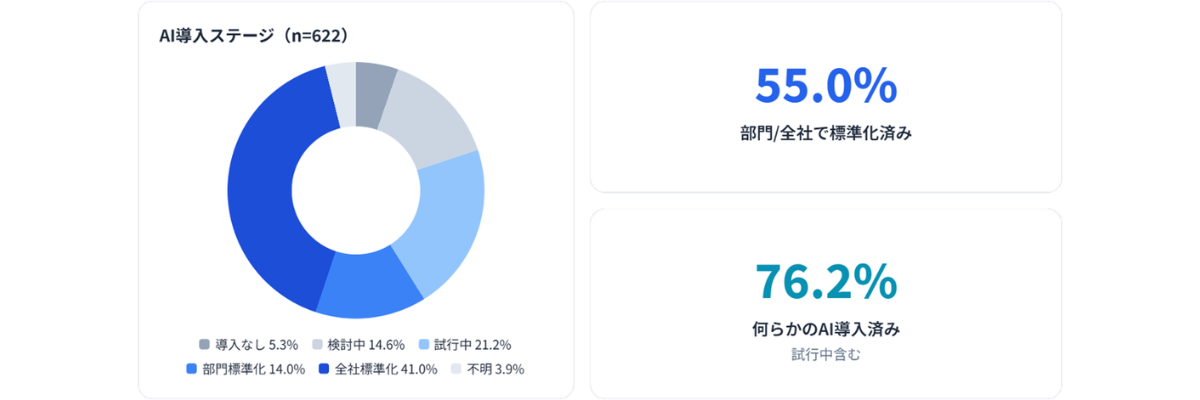The width and height of the screenshot is (1200, 400).
Task: Click the 部門標準化 legend color swatch
Action: (192, 369)
